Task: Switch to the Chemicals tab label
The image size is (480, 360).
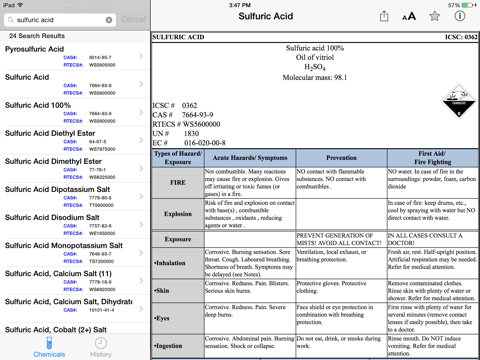Action: [x=49, y=354]
